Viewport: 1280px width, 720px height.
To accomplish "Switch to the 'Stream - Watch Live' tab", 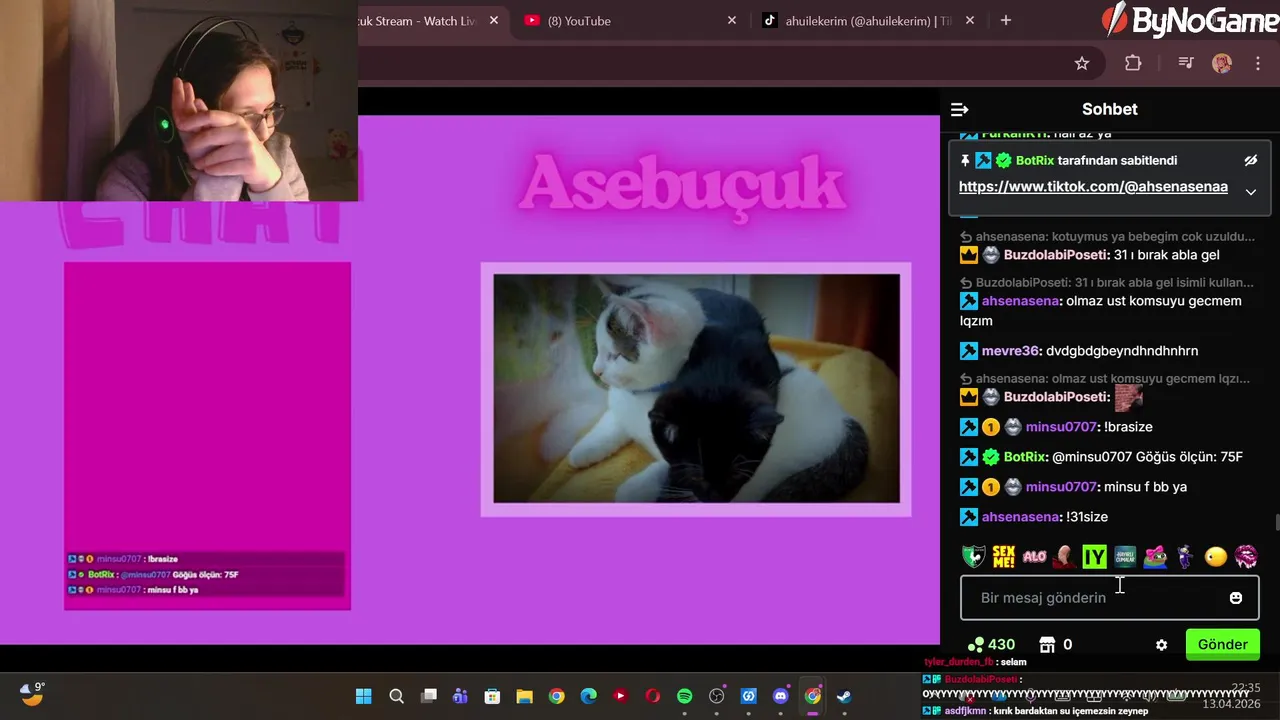I will point(418,21).
